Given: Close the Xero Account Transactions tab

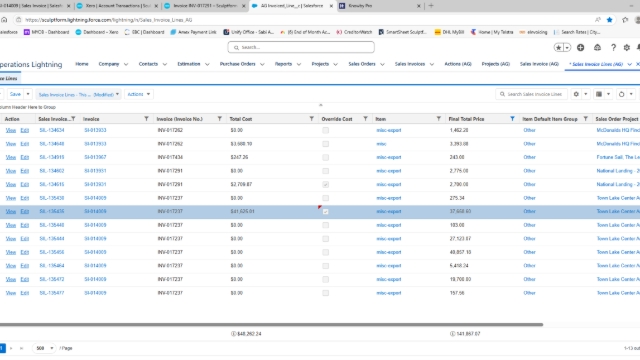Looking at the screenshot, I should tap(156, 6).
